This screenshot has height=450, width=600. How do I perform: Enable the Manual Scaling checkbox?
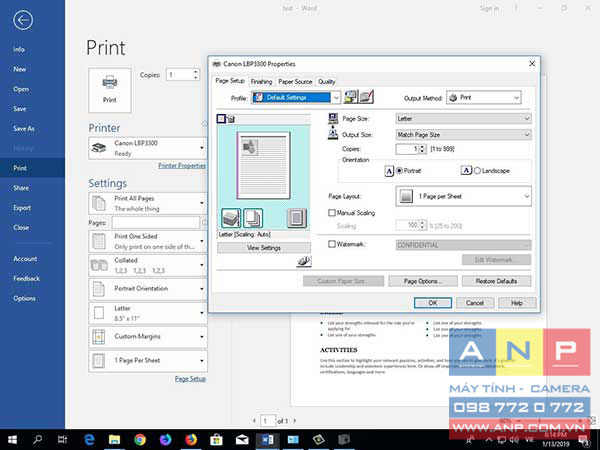point(332,213)
